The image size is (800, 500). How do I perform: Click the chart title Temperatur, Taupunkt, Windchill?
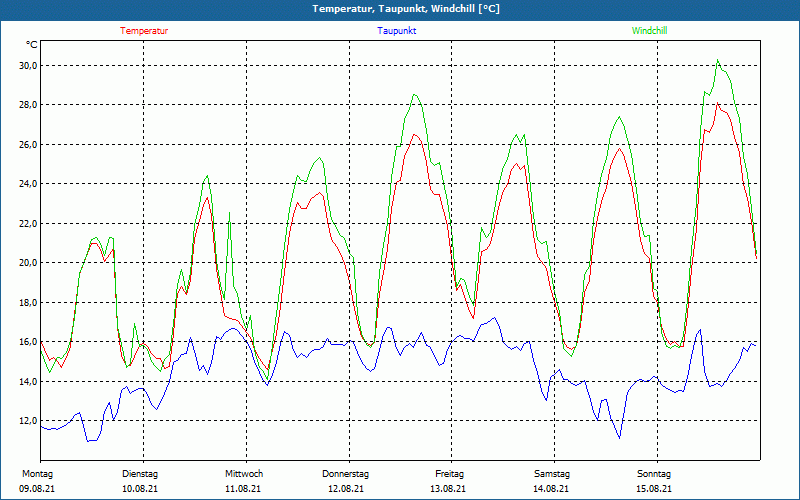(406, 9)
